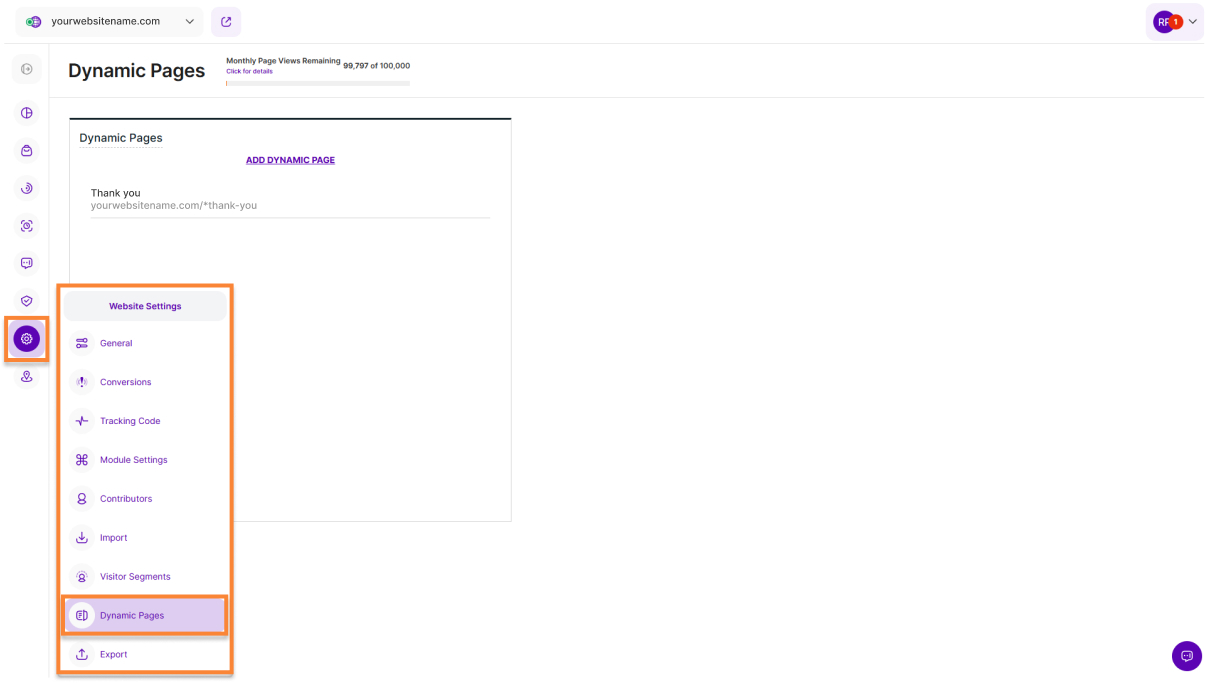The height and width of the screenshot is (683, 1205).
Task: Open the Thank you dynamic page entry
Action: tap(116, 193)
